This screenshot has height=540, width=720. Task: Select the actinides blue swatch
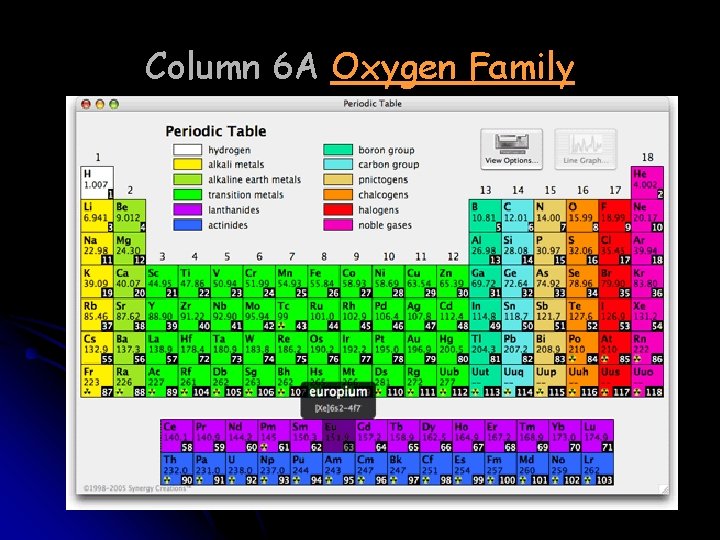point(187,225)
